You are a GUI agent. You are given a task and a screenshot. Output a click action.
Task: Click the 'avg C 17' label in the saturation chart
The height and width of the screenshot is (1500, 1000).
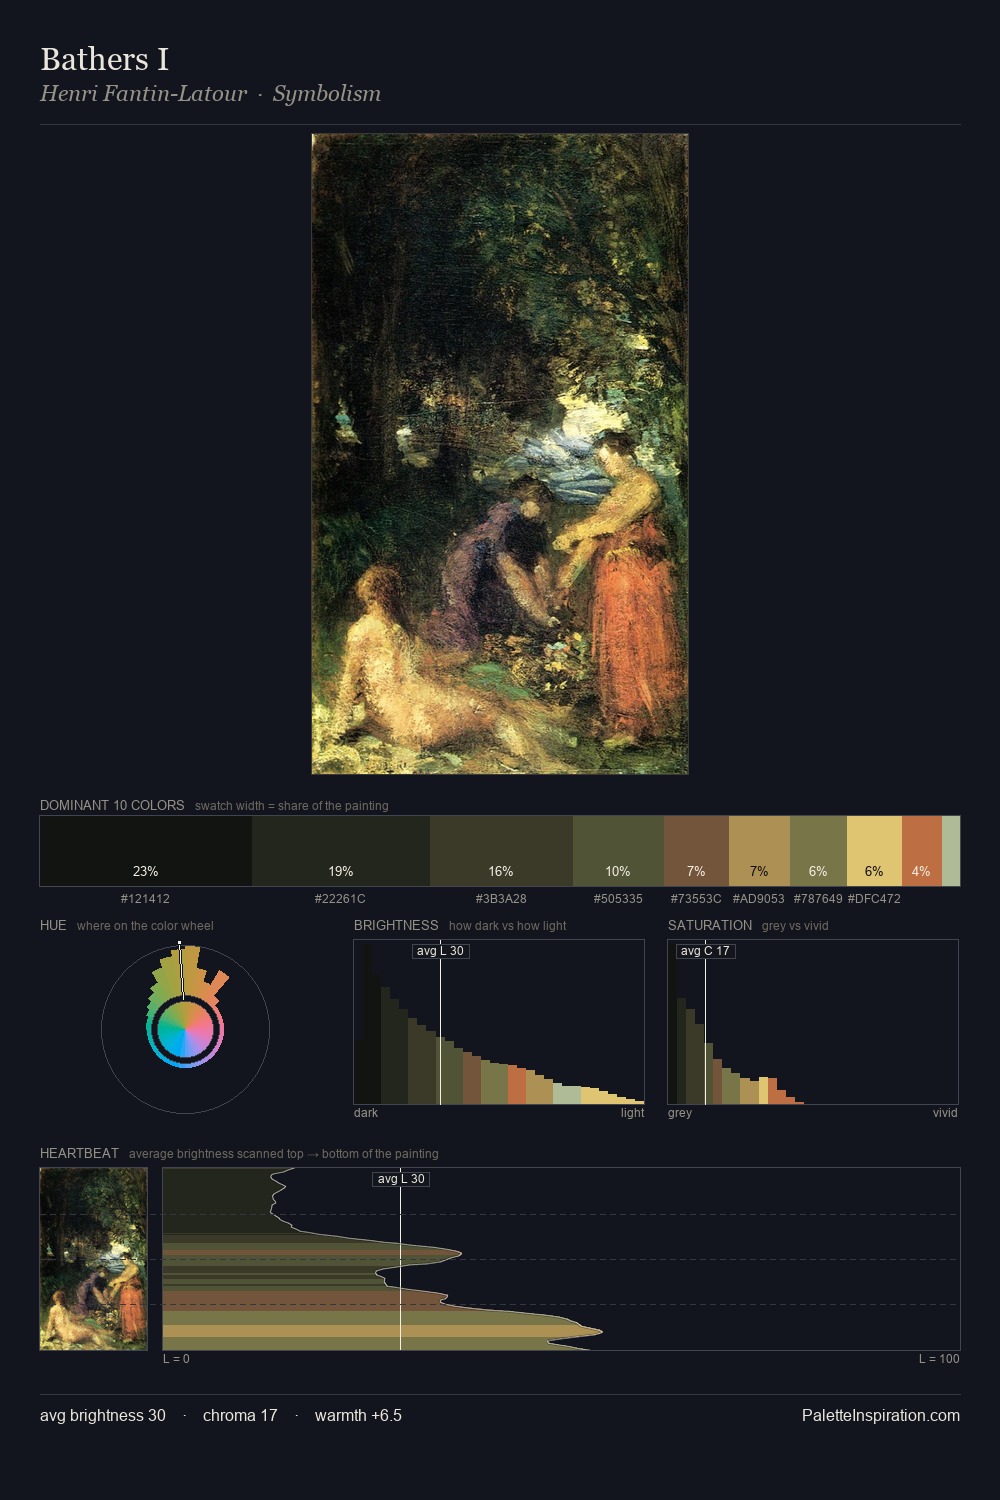705,951
